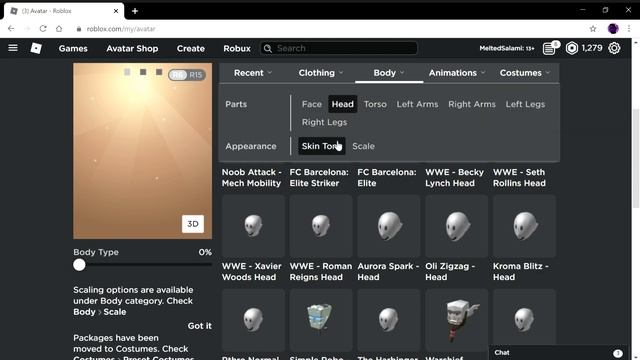This screenshot has height=360, width=640.
Task: Open the Chrome profile avatar
Action: (x=613, y=29)
